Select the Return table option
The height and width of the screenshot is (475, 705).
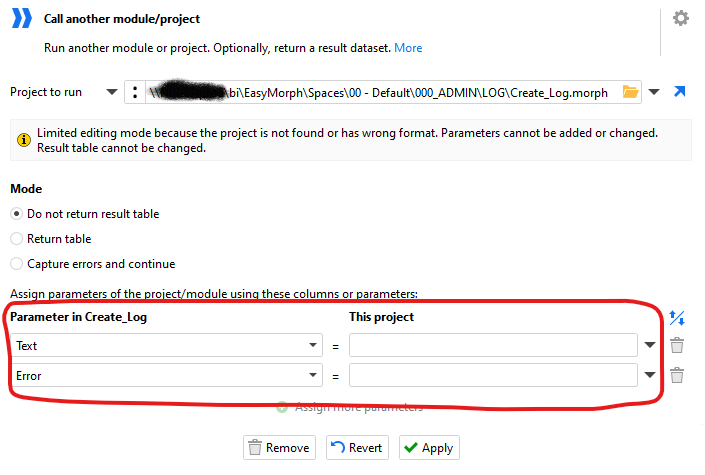[51, 239]
